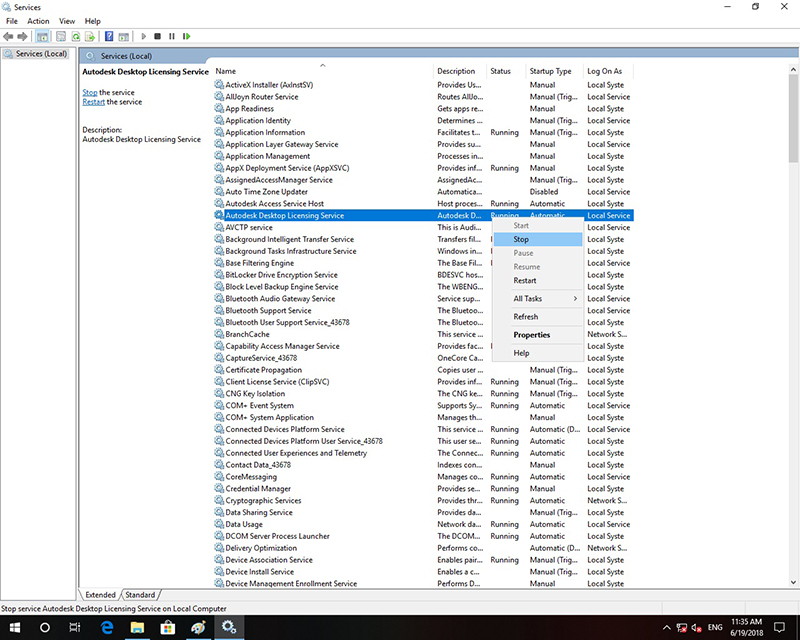Image resolution: width=800 pixels, height=640 pixels.
Task: Sort by the Name column header
Action: click(323, 71)
